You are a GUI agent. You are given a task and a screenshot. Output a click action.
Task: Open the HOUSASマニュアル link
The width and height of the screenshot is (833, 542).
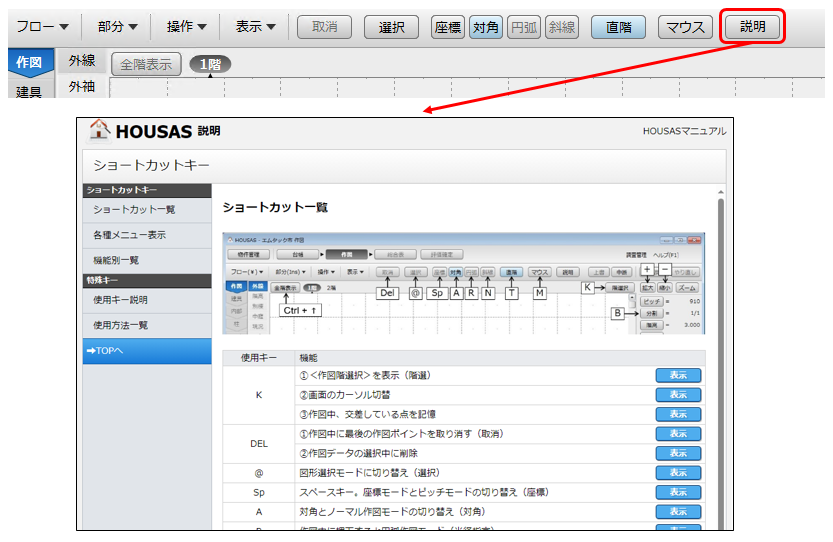point(684,131)
